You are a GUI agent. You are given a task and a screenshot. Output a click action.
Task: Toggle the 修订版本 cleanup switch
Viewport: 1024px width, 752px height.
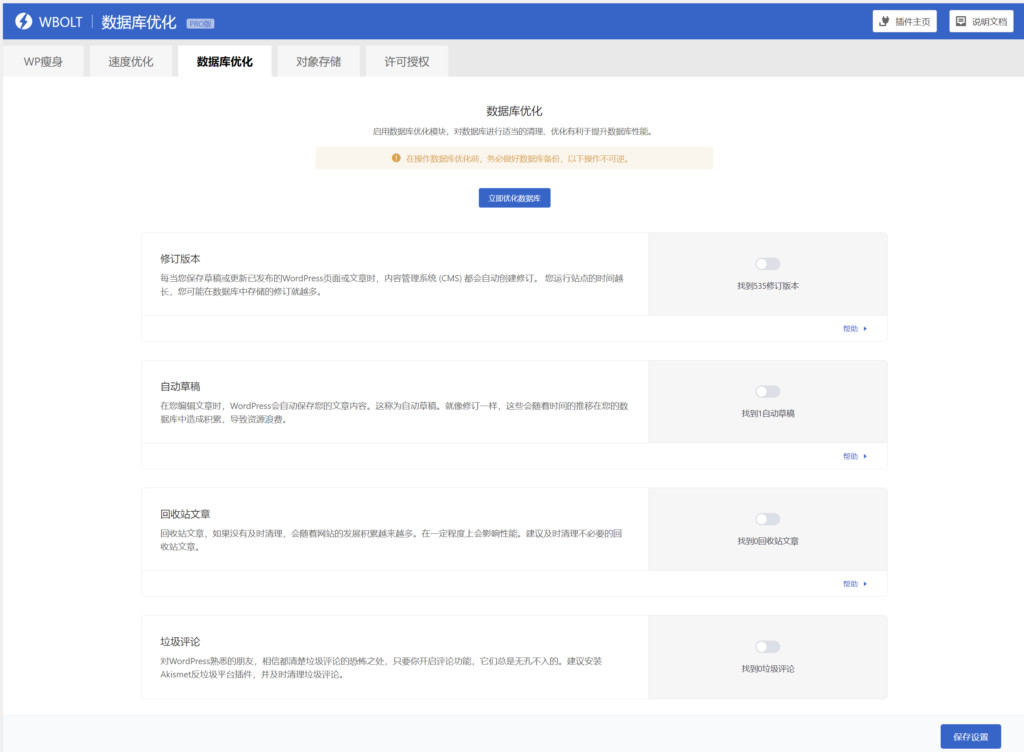(x=767, y=264)
